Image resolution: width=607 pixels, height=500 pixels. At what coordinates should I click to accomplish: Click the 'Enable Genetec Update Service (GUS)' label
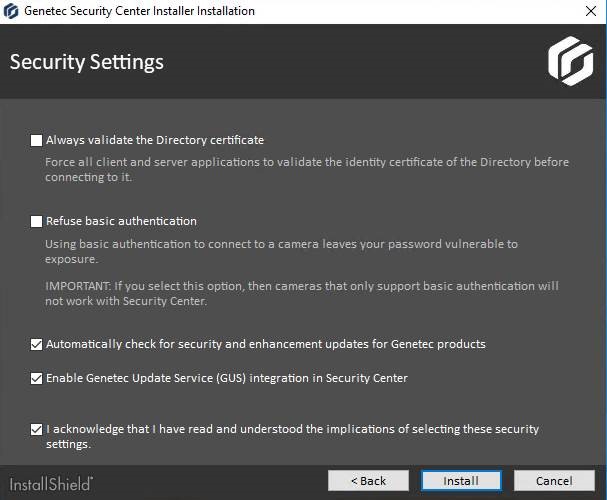pyautogui.click(x=227, y=378)
